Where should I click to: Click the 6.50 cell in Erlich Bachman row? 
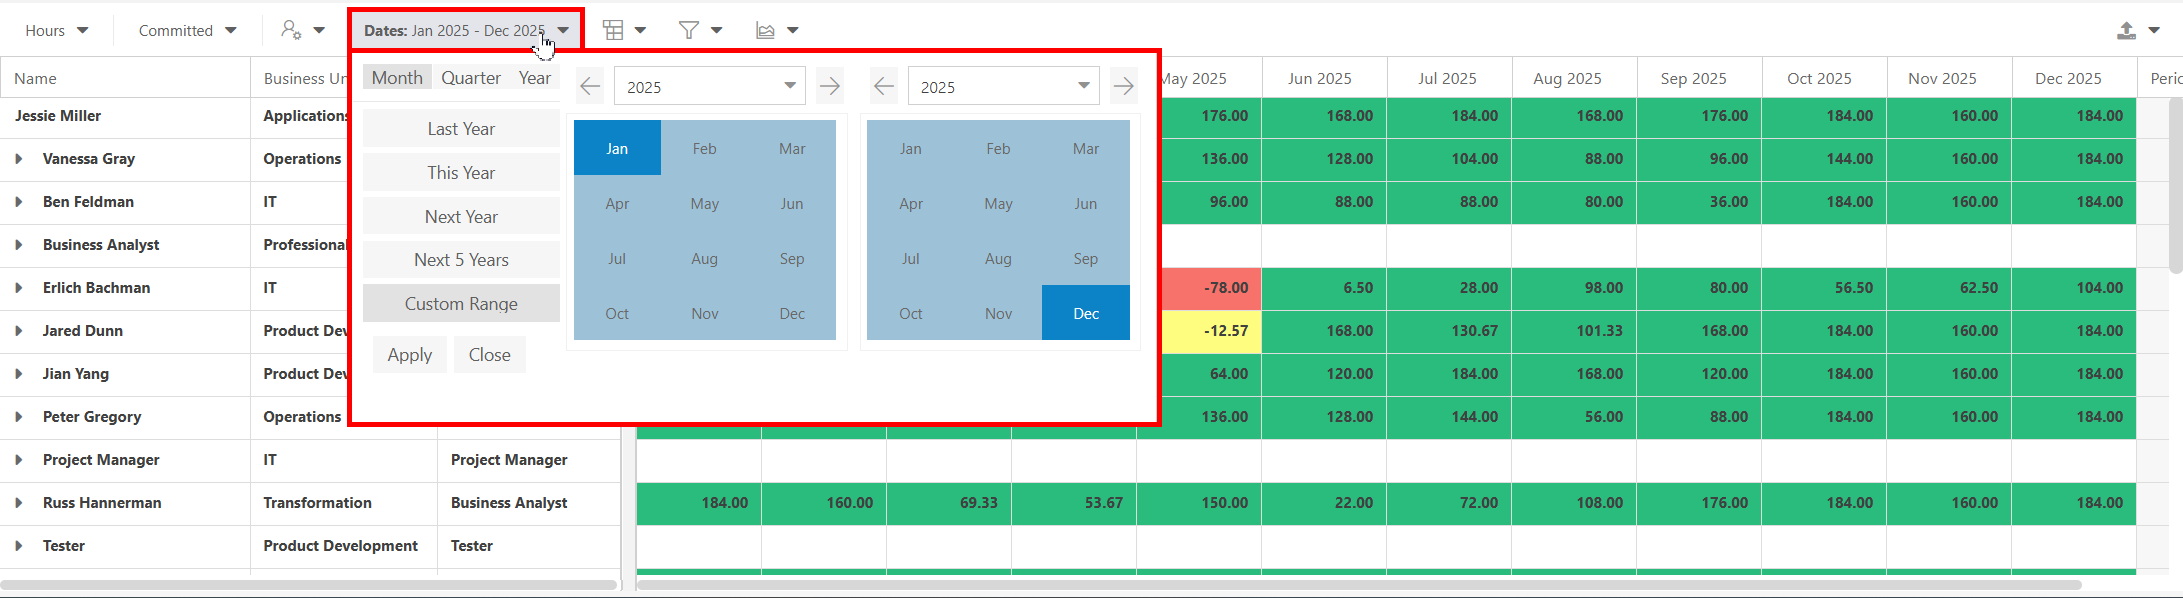point(1325,288)
